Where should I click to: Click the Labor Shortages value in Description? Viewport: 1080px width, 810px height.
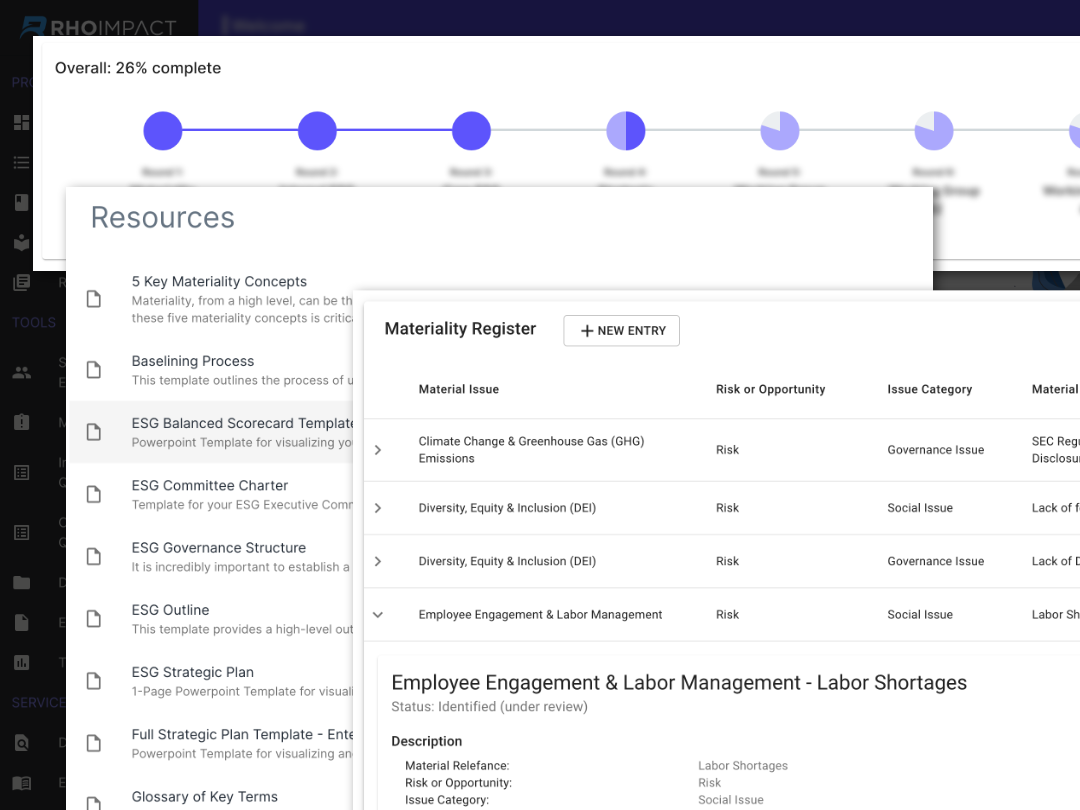pyautogui.click(x=742, y=766)
